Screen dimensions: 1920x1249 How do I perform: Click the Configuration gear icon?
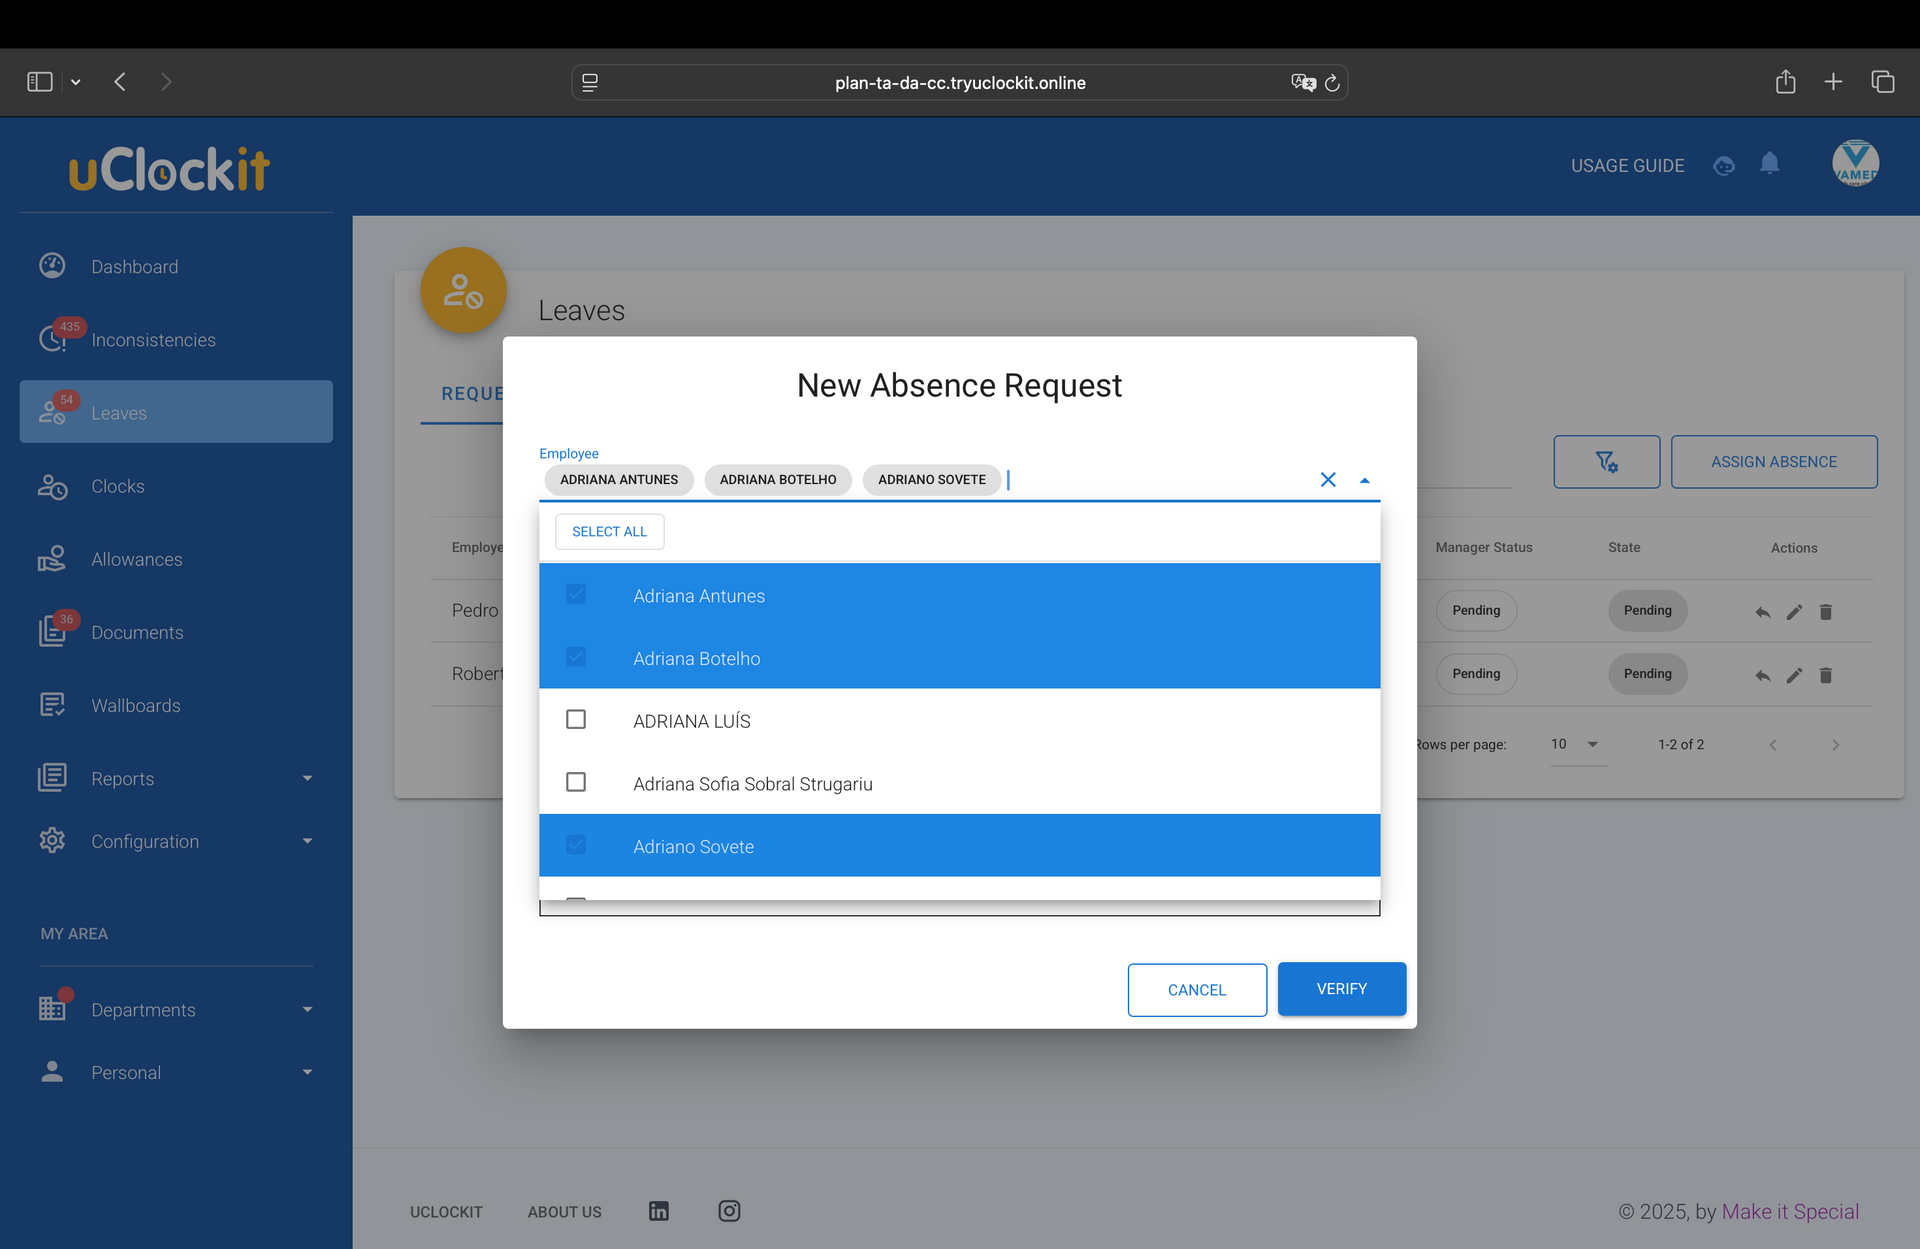click(52, 840)
